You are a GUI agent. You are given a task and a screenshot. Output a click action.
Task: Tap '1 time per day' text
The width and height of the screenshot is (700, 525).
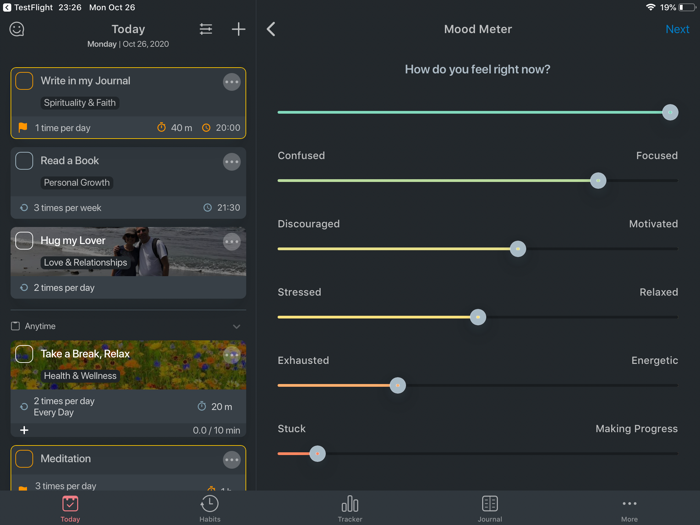[x=62, y=128]
